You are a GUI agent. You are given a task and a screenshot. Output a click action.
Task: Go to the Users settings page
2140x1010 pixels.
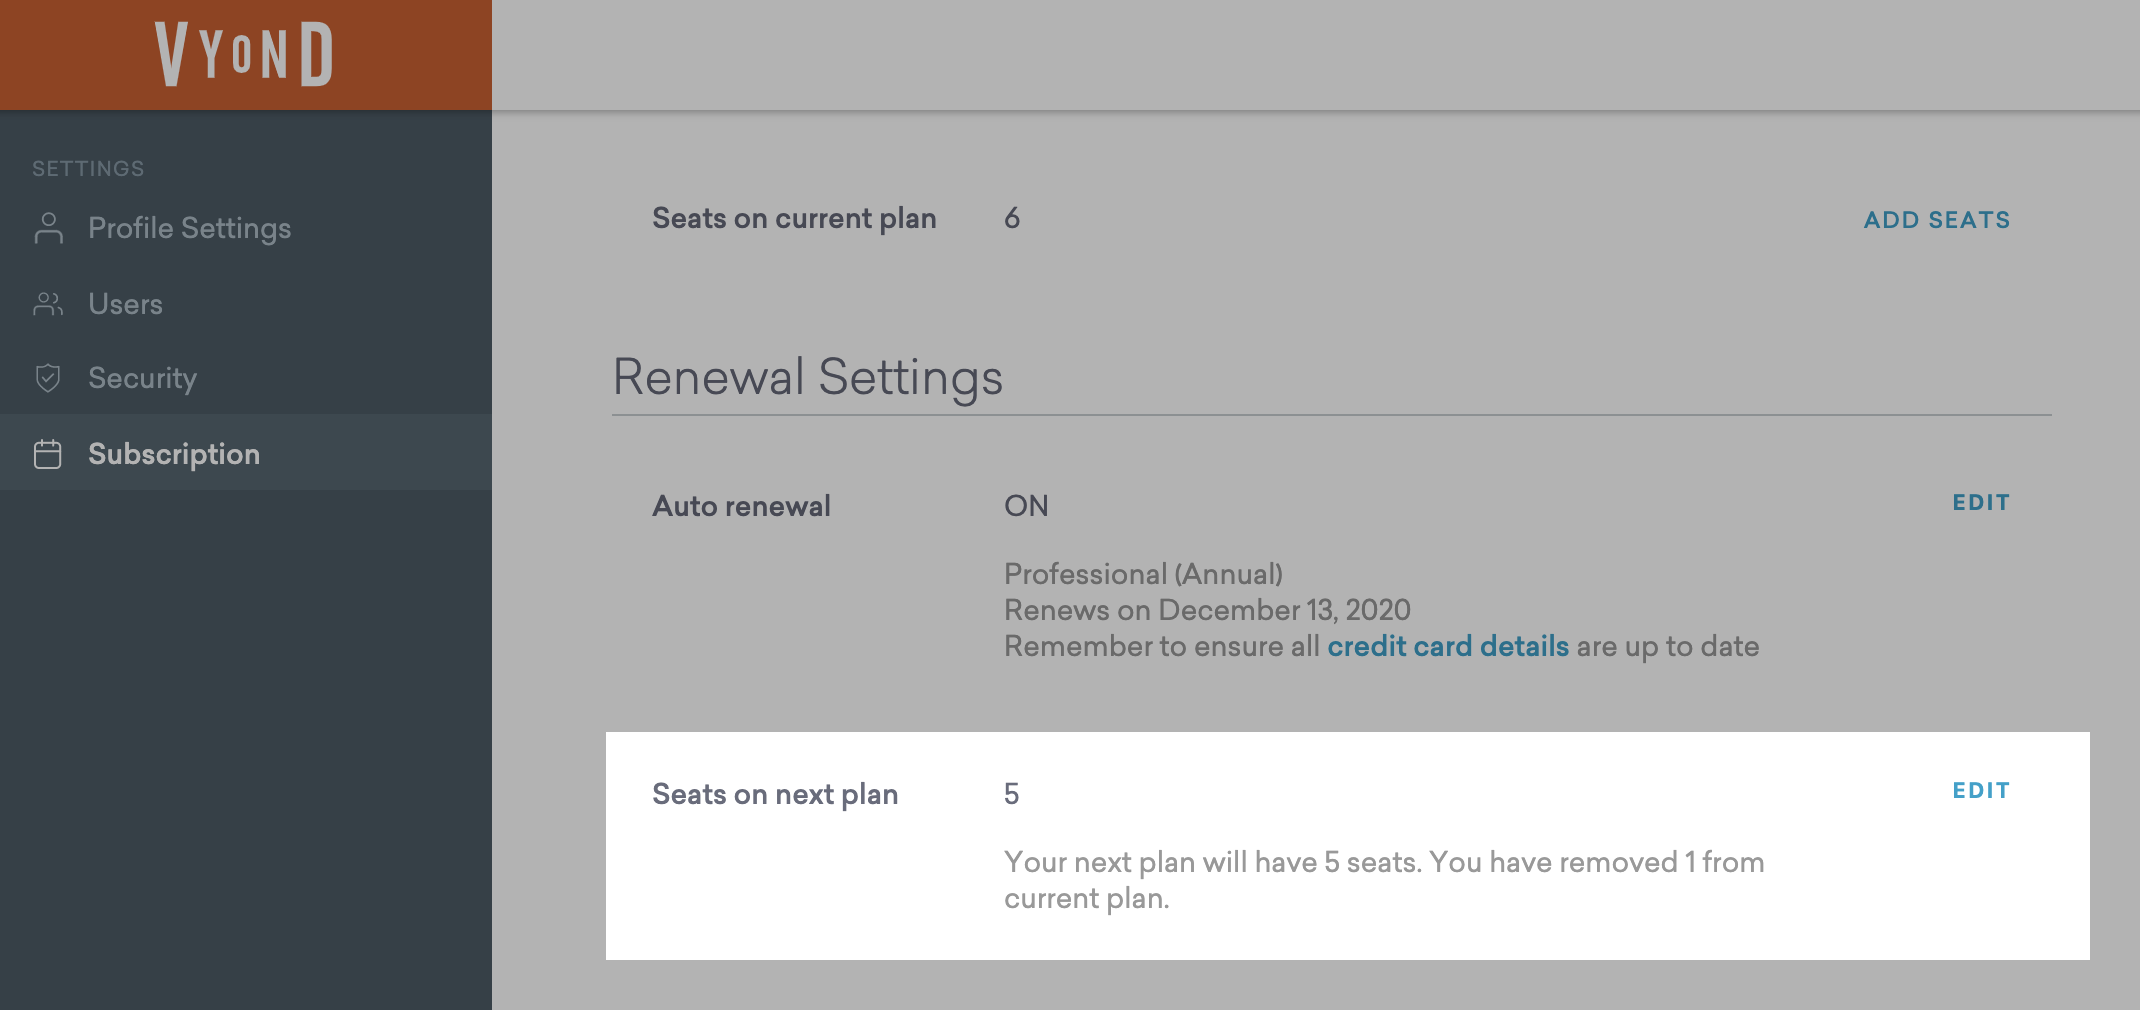(125, 304)
